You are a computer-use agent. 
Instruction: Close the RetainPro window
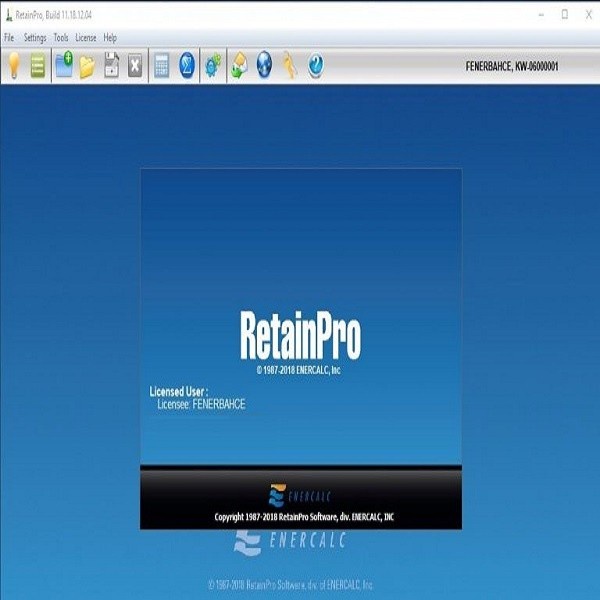(589, 15)
